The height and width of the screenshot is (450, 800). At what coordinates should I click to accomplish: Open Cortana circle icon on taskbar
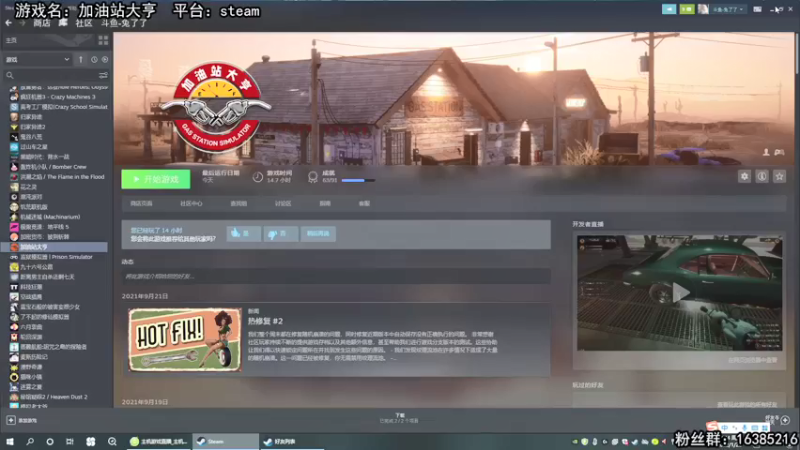tap(49, 441)
